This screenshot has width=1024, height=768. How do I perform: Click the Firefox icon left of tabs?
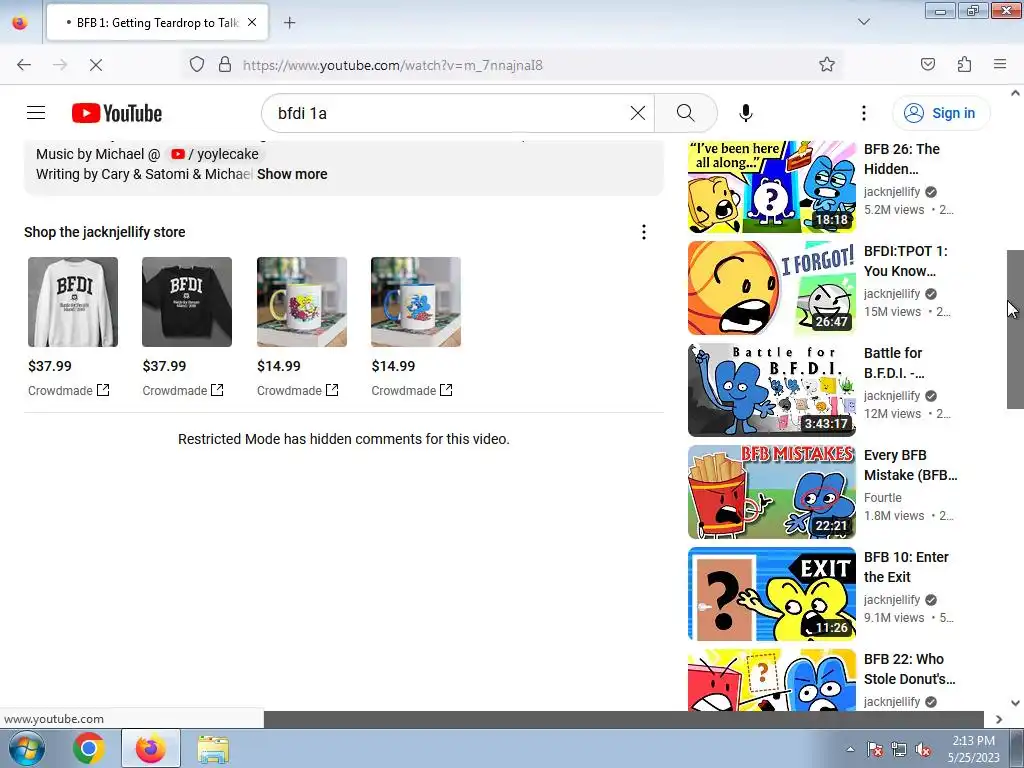[x=20, y=22]
